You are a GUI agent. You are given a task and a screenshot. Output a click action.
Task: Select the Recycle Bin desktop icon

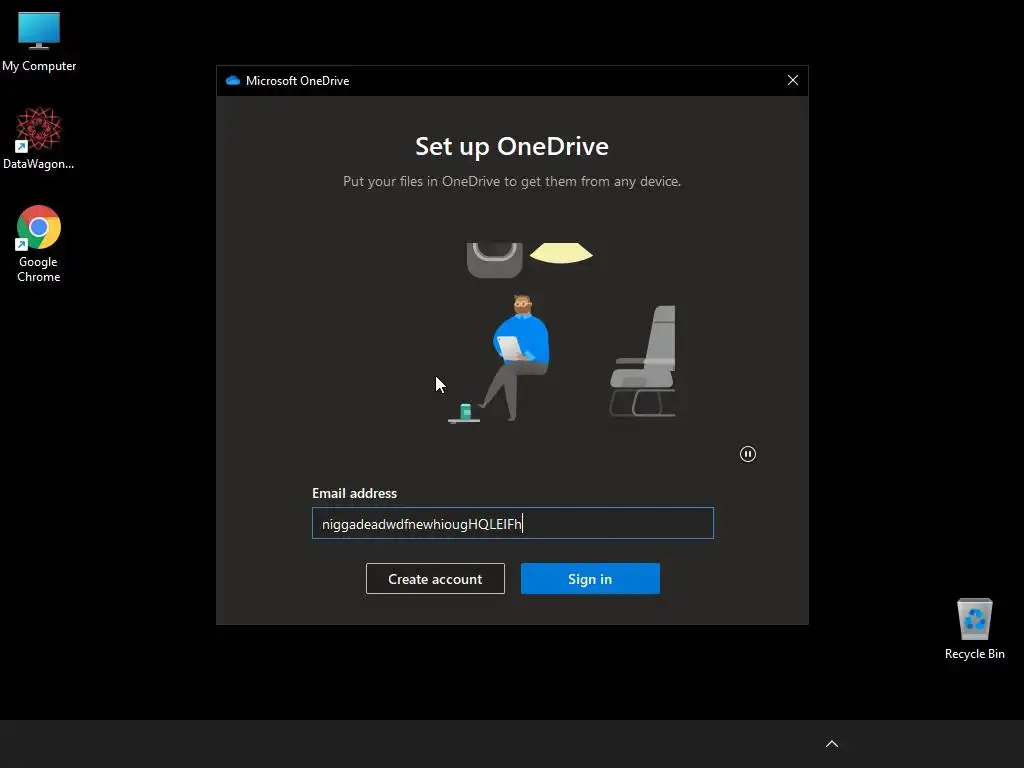click(x=974, y=628)
